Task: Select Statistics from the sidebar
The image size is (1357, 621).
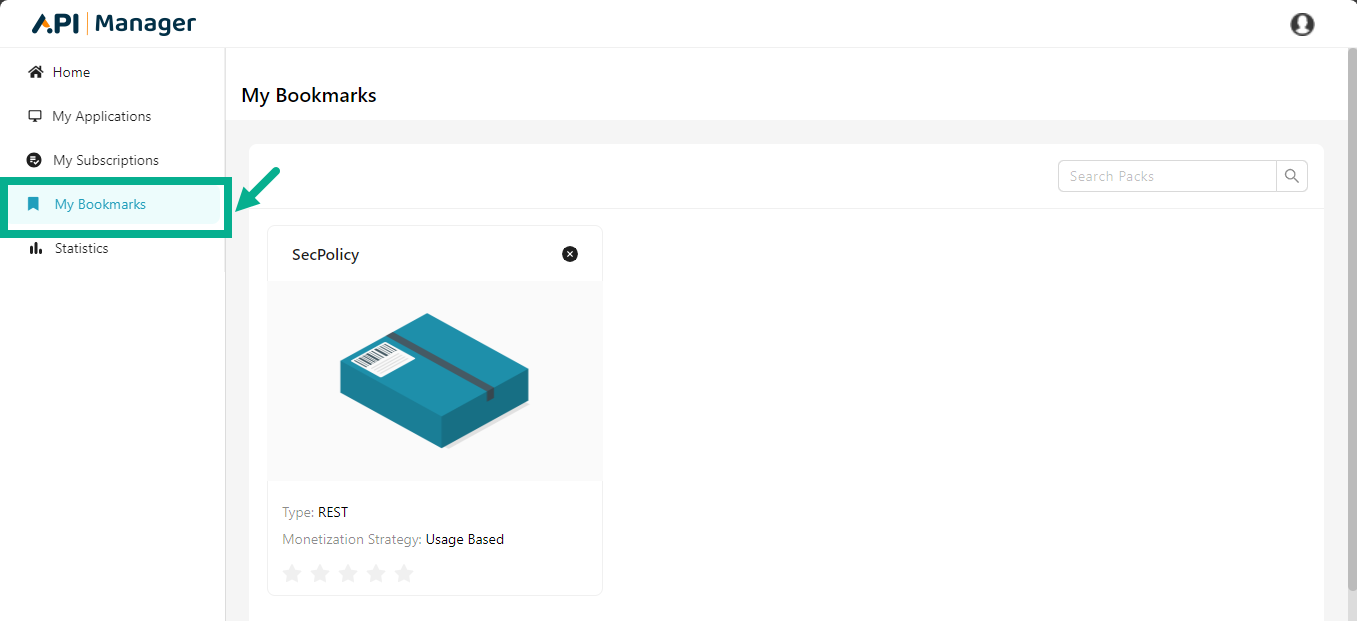Action: 81,248
